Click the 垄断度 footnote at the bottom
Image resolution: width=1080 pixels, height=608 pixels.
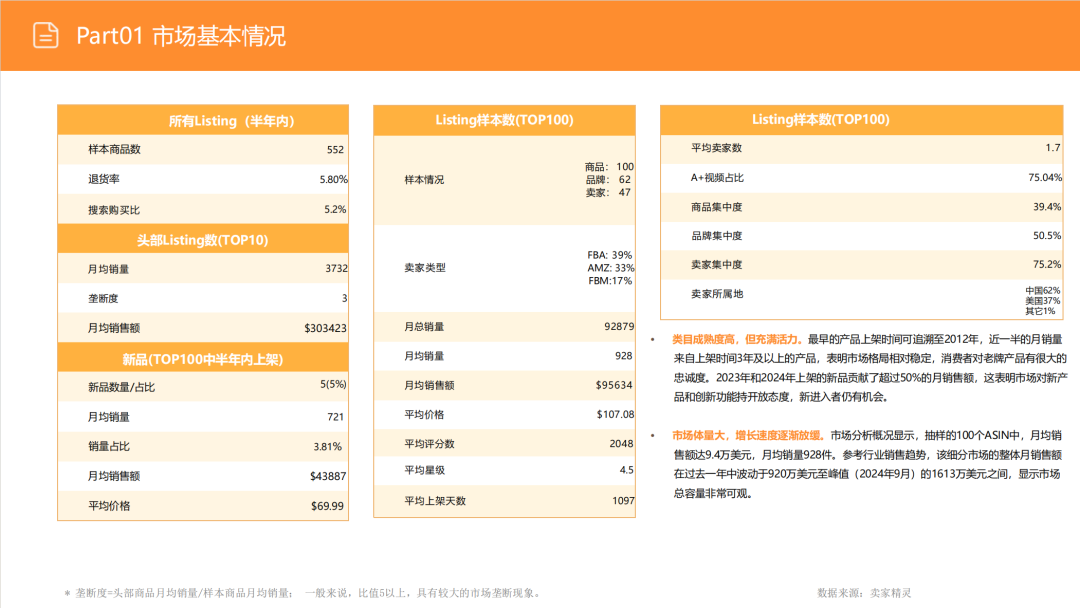tap(302, 593)
